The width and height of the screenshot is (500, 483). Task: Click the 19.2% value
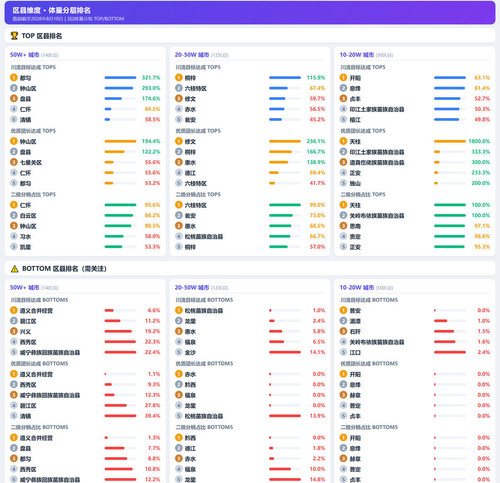coord(152,331)
